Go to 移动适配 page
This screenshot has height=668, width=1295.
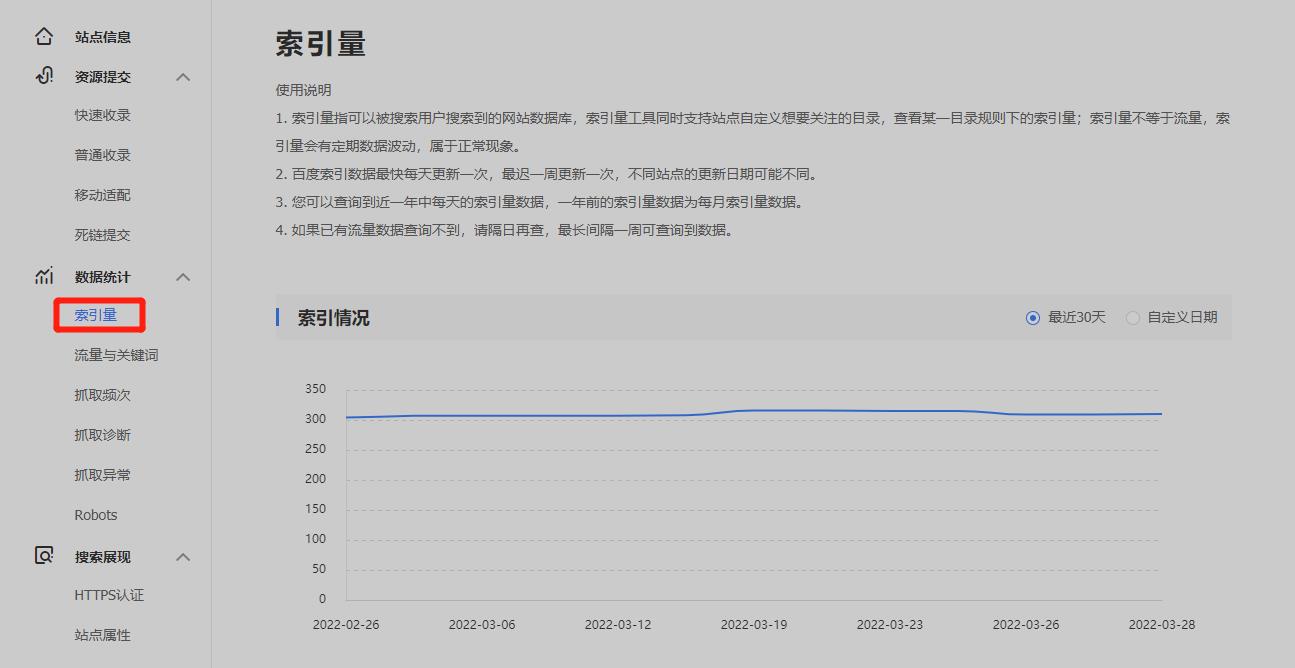click(102, 195)
